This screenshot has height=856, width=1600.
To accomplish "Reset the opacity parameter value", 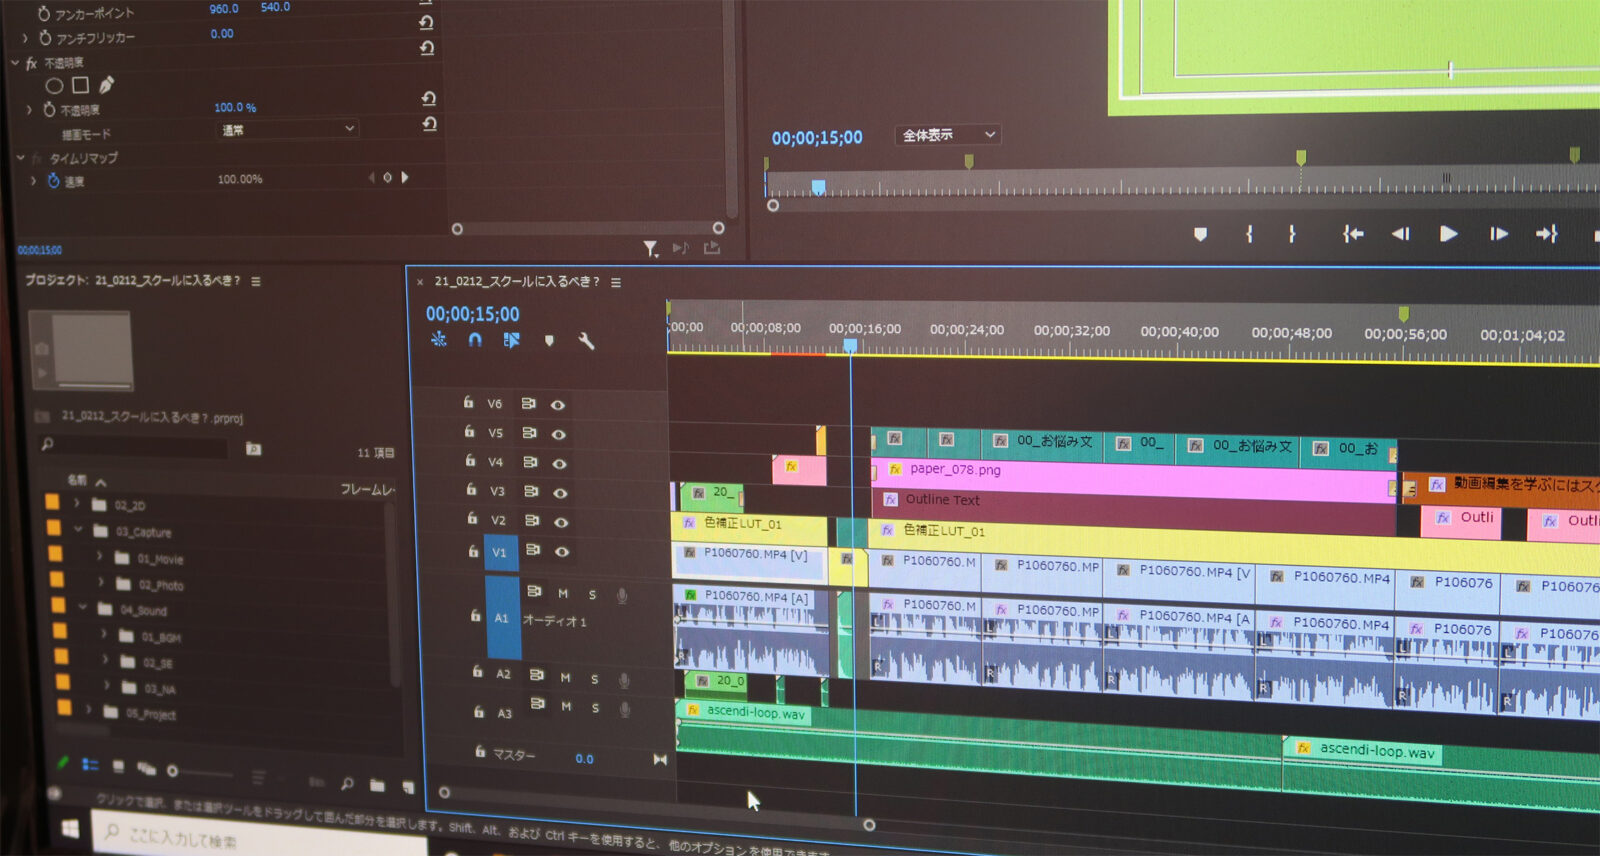I will [428, 98].
